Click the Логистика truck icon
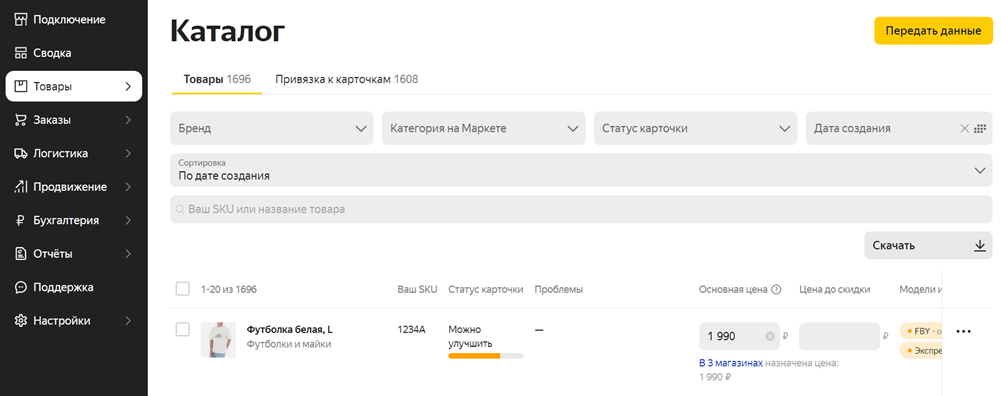Screen dimensions: 1001x396 coord(21,153)
